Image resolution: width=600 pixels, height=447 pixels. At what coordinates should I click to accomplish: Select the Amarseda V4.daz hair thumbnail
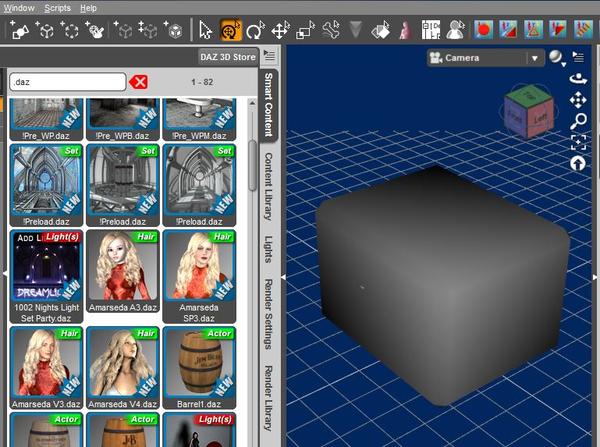tap(122, 367)
